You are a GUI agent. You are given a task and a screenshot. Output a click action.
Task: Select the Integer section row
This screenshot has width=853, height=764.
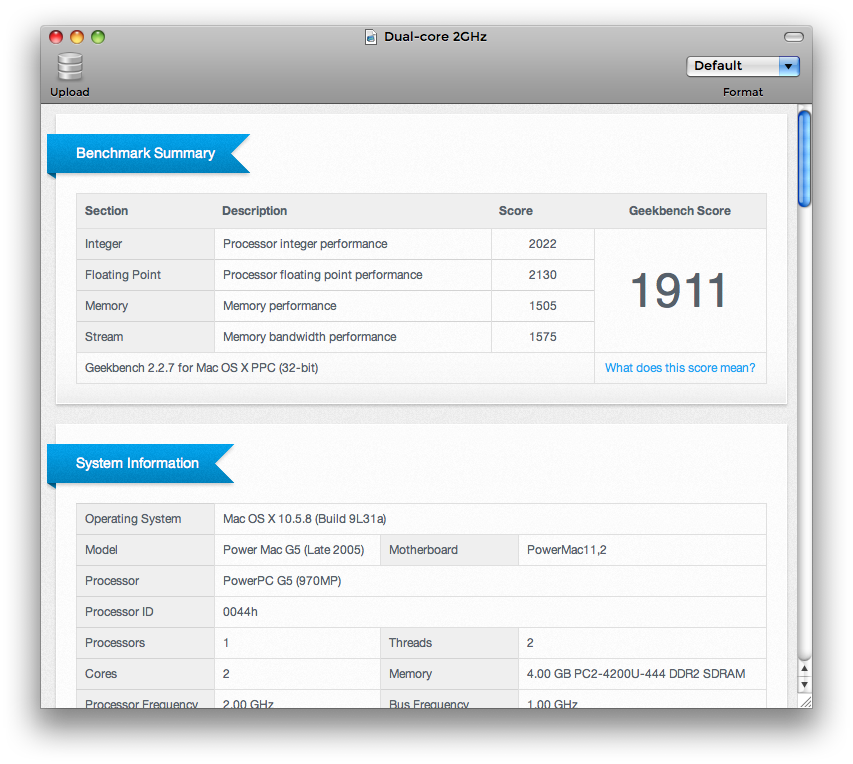point(104,243)
